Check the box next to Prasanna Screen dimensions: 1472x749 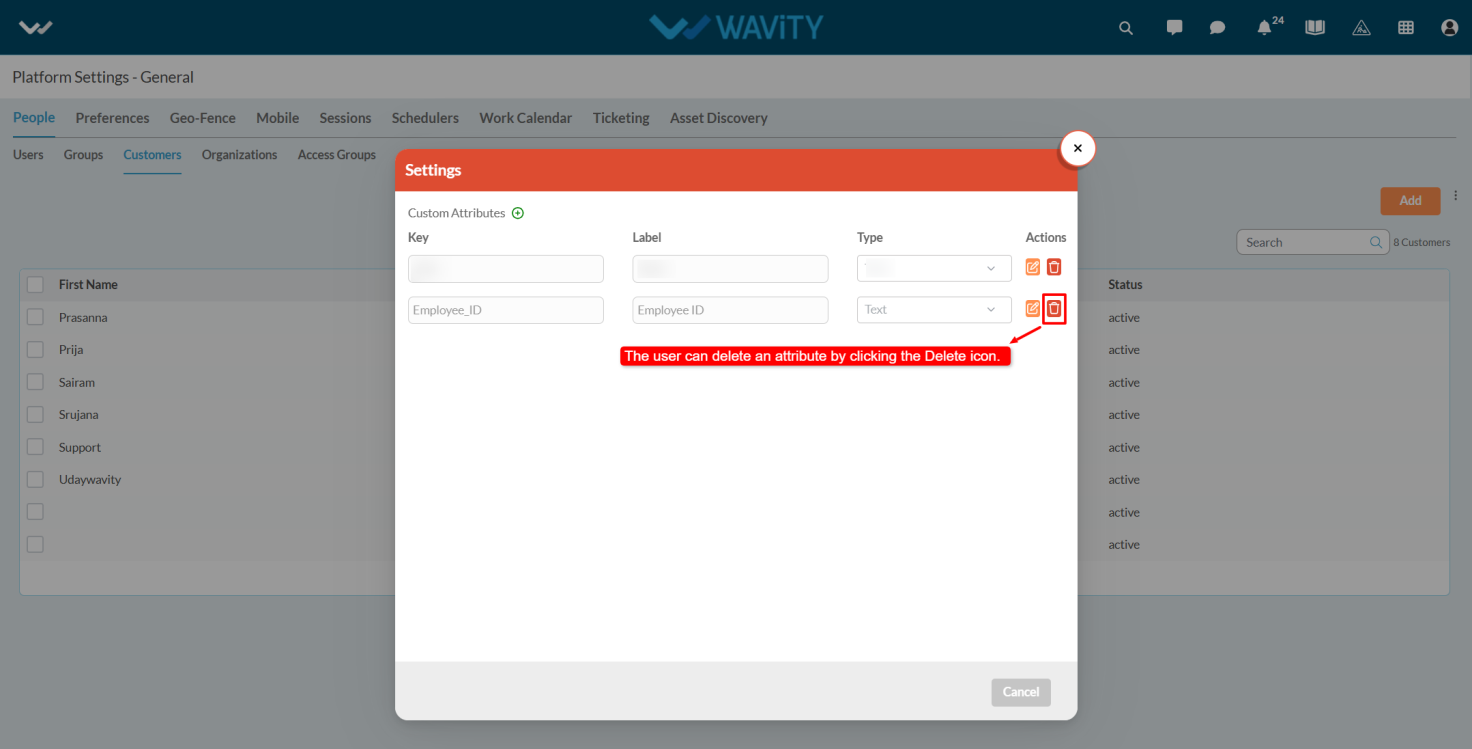pos(35,317)
